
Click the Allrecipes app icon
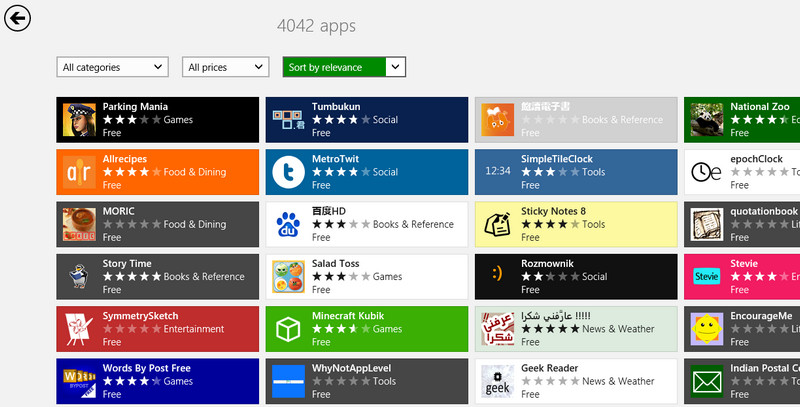tap(78, 172)
